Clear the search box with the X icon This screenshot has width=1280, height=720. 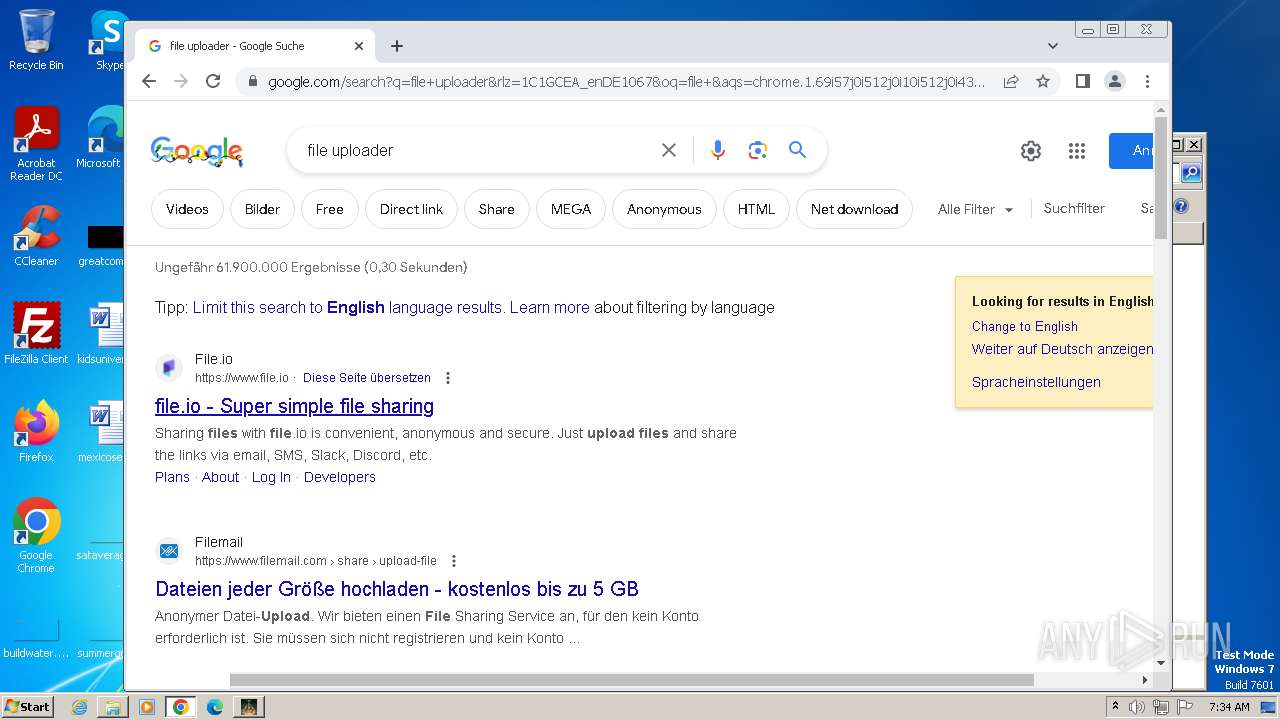(669, 150)
